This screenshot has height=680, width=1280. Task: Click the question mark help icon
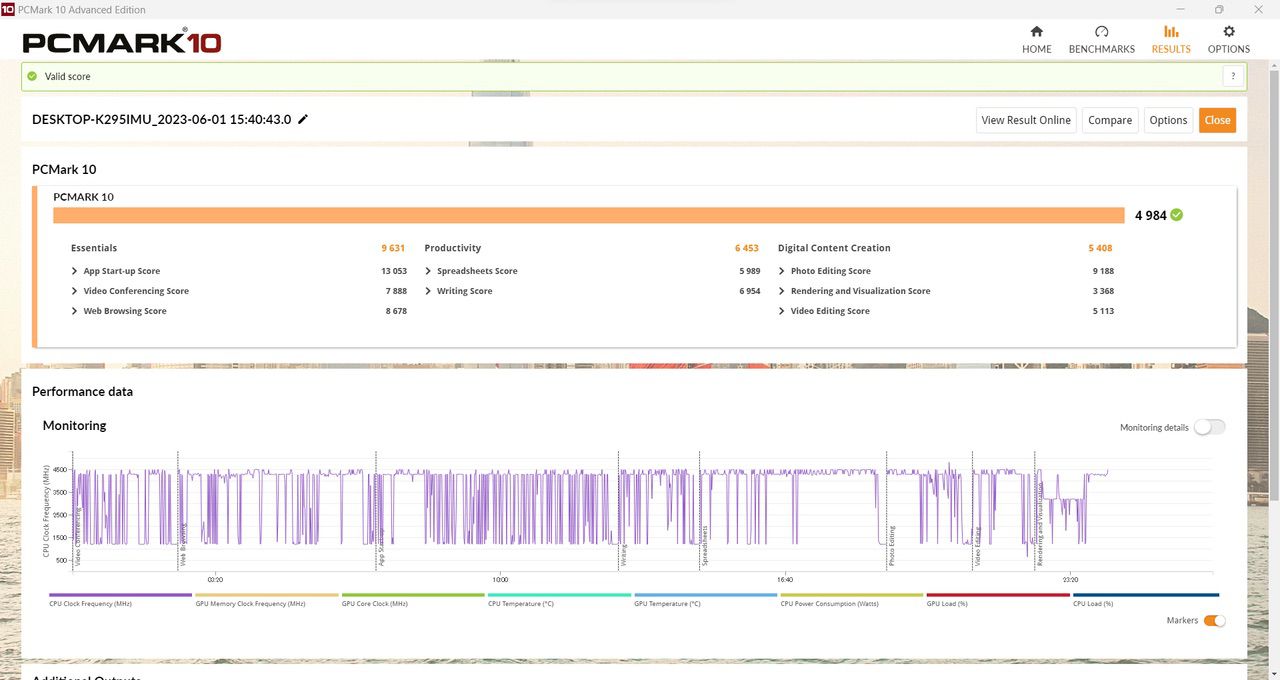[1233, 76]
